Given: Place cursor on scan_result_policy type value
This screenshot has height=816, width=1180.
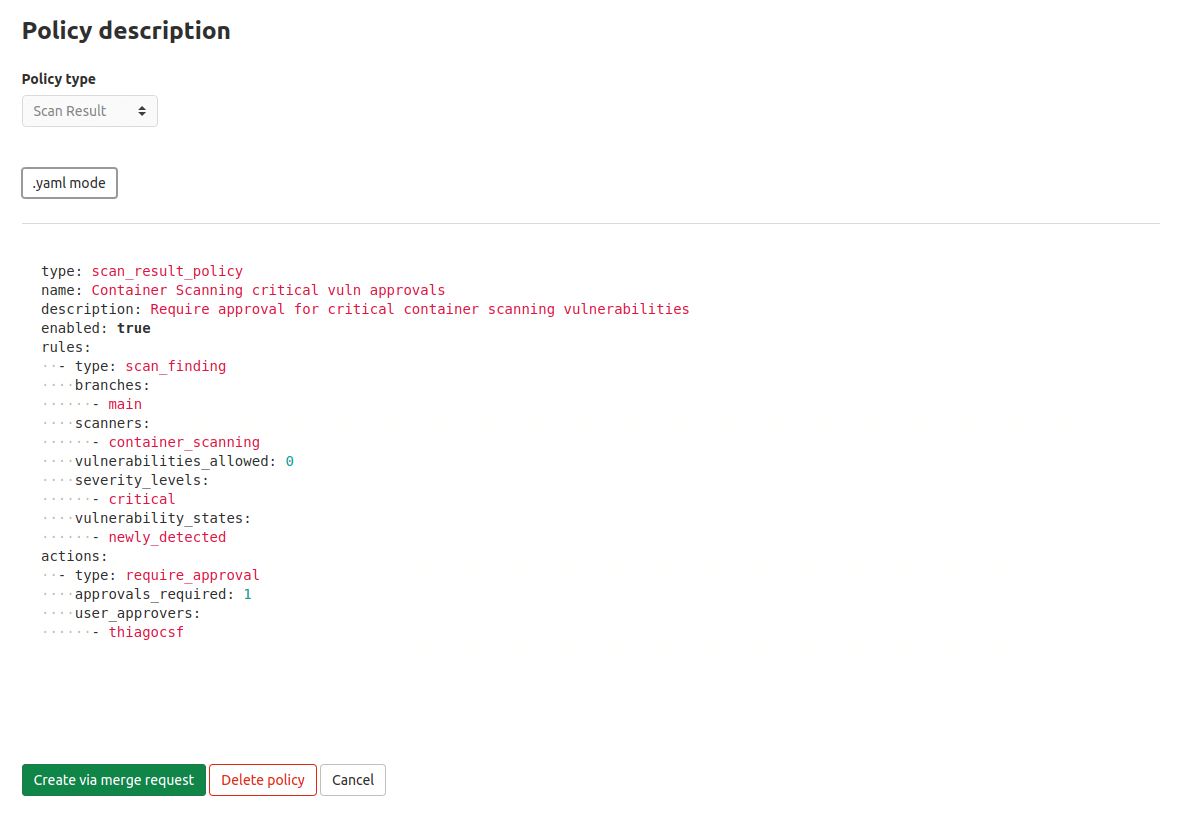Looking at the screenshot, I should (x=167, y=271).
